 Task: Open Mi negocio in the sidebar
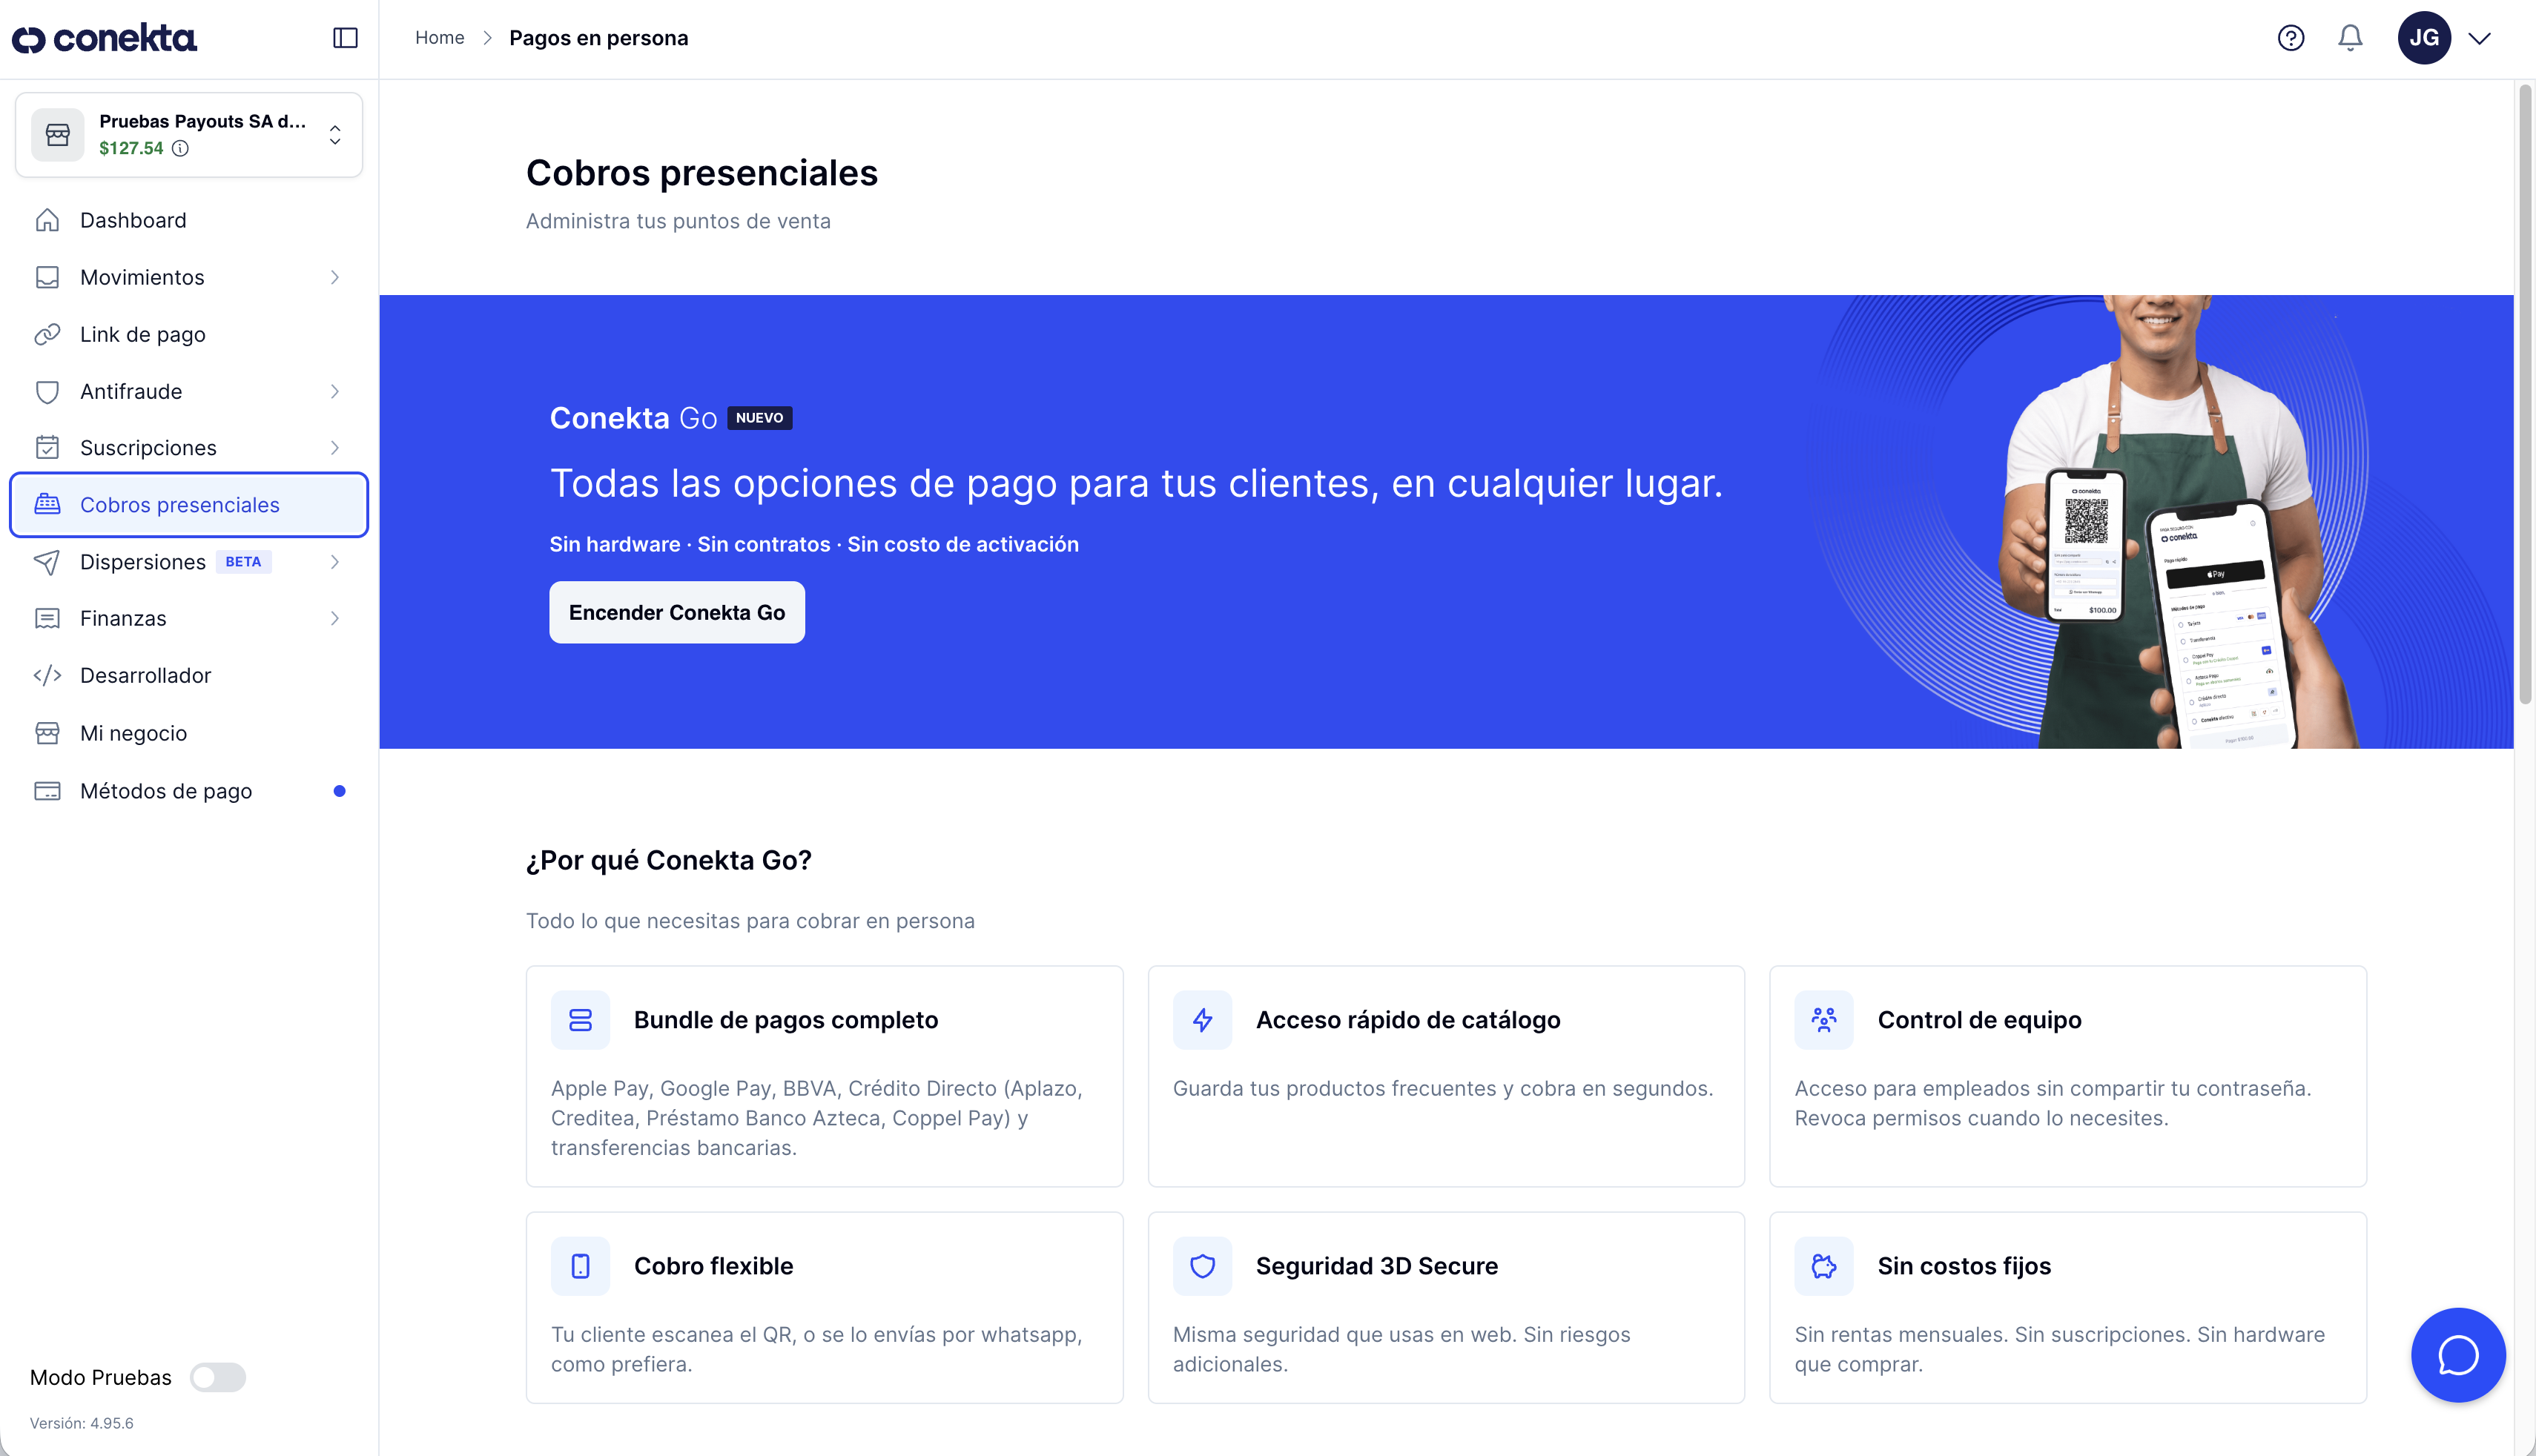point(189,733)
